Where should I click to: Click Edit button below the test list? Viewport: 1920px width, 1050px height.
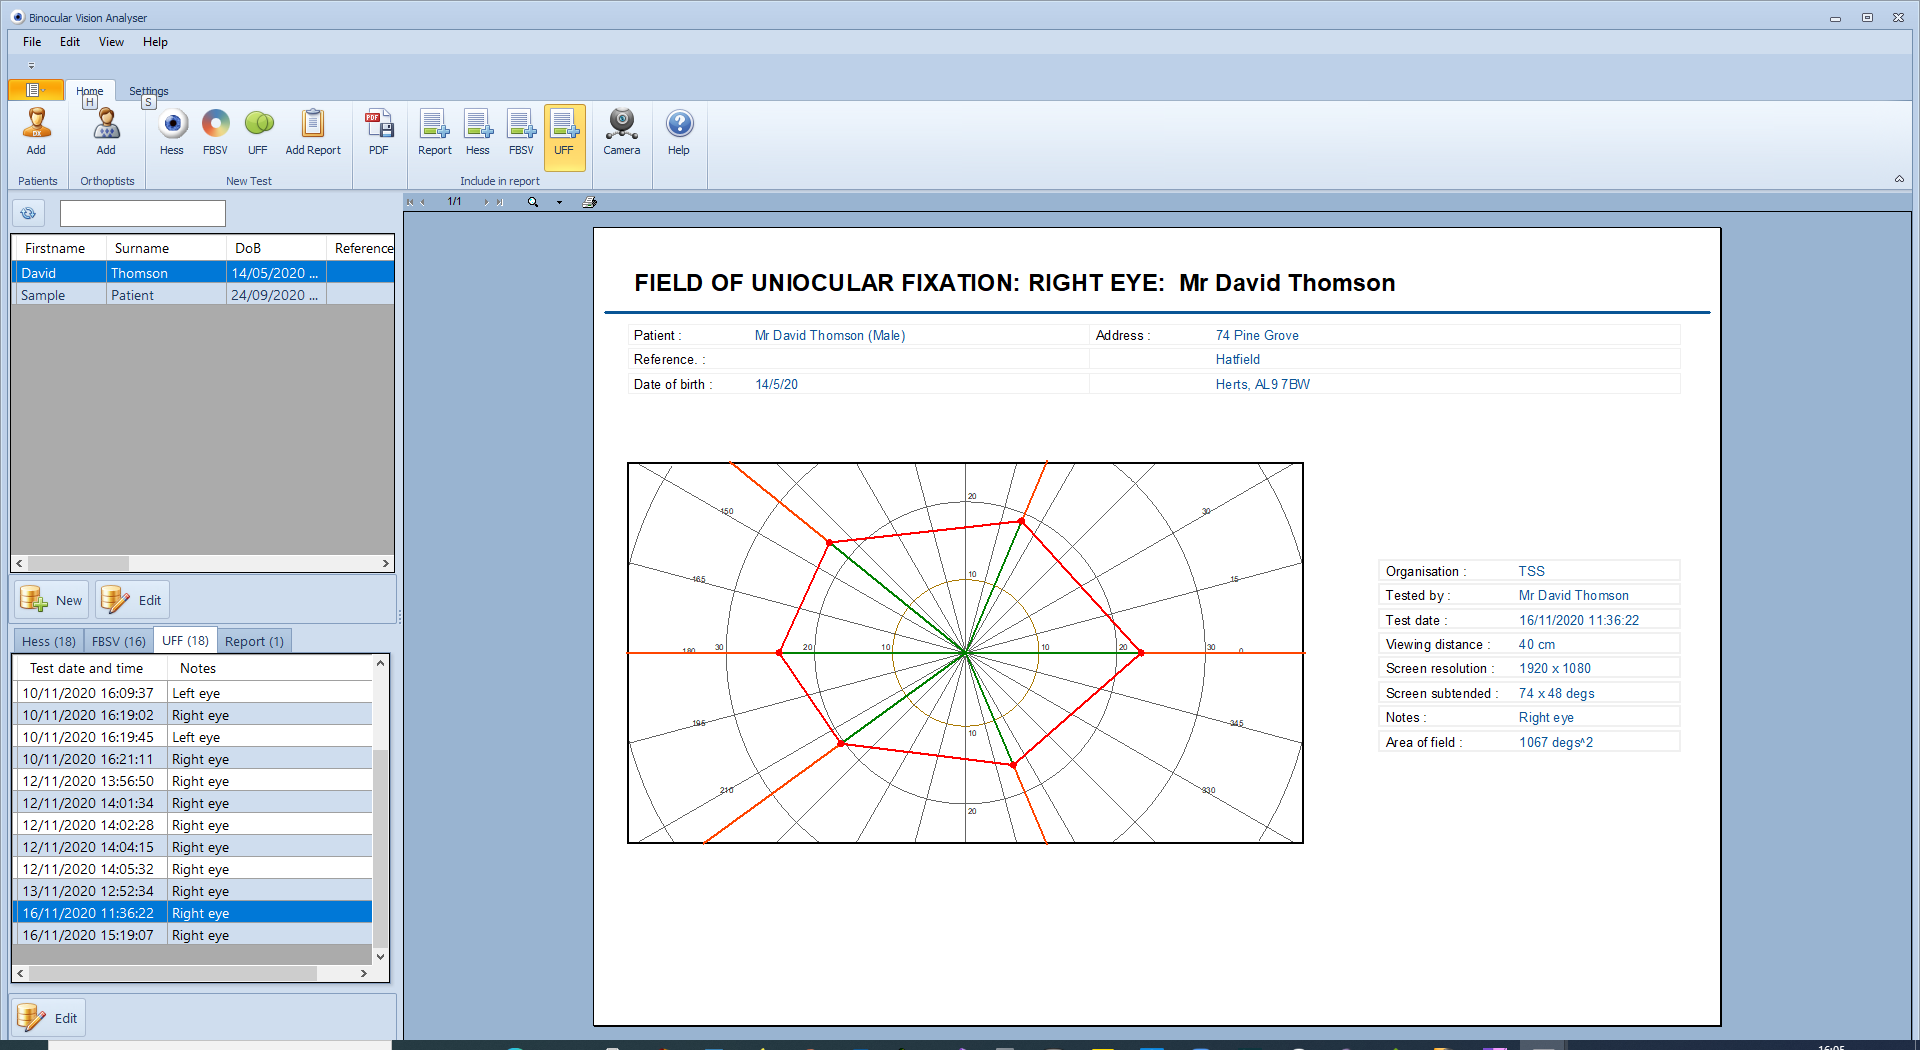coord(48,1018)
